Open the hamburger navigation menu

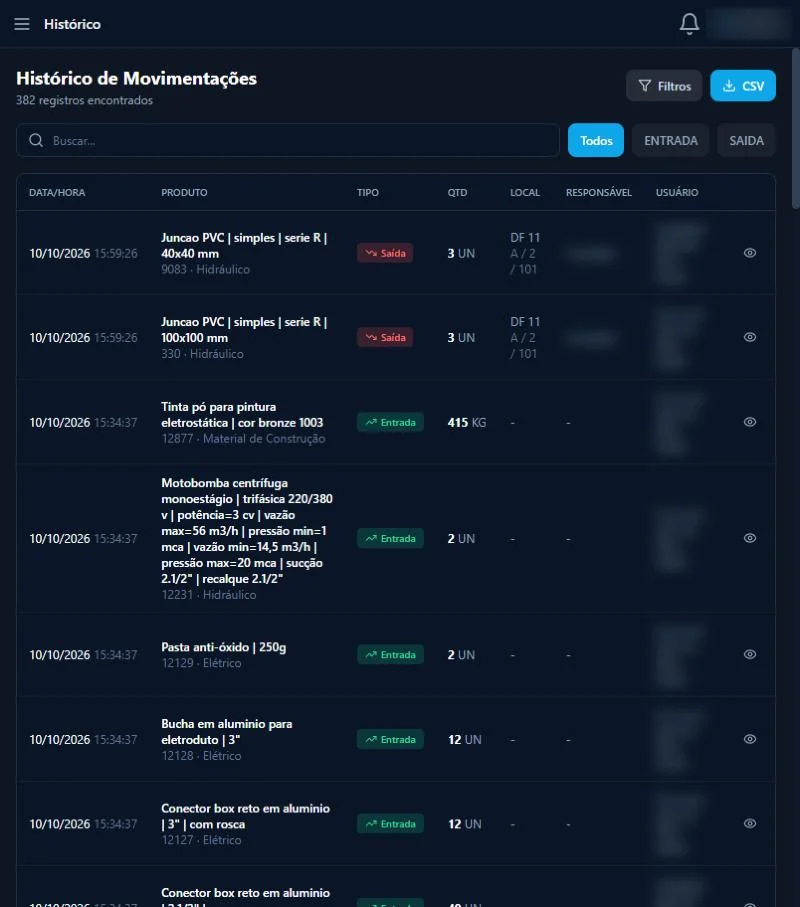(22, 24)
